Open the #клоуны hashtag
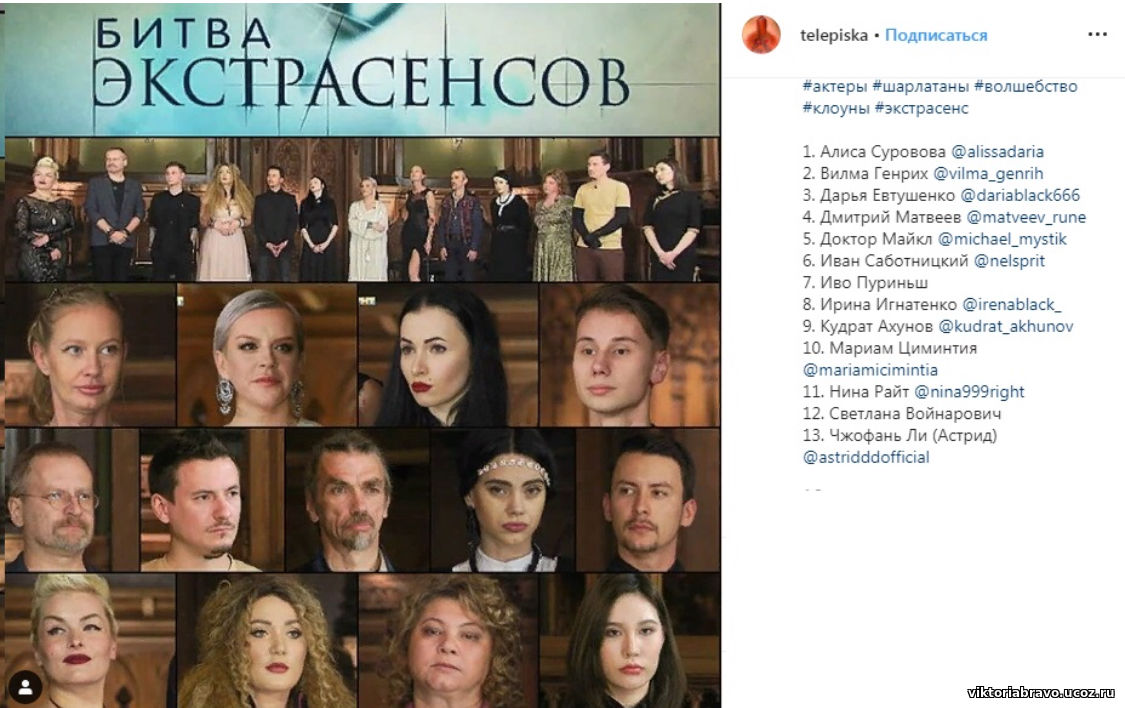 tap(836, 108)
